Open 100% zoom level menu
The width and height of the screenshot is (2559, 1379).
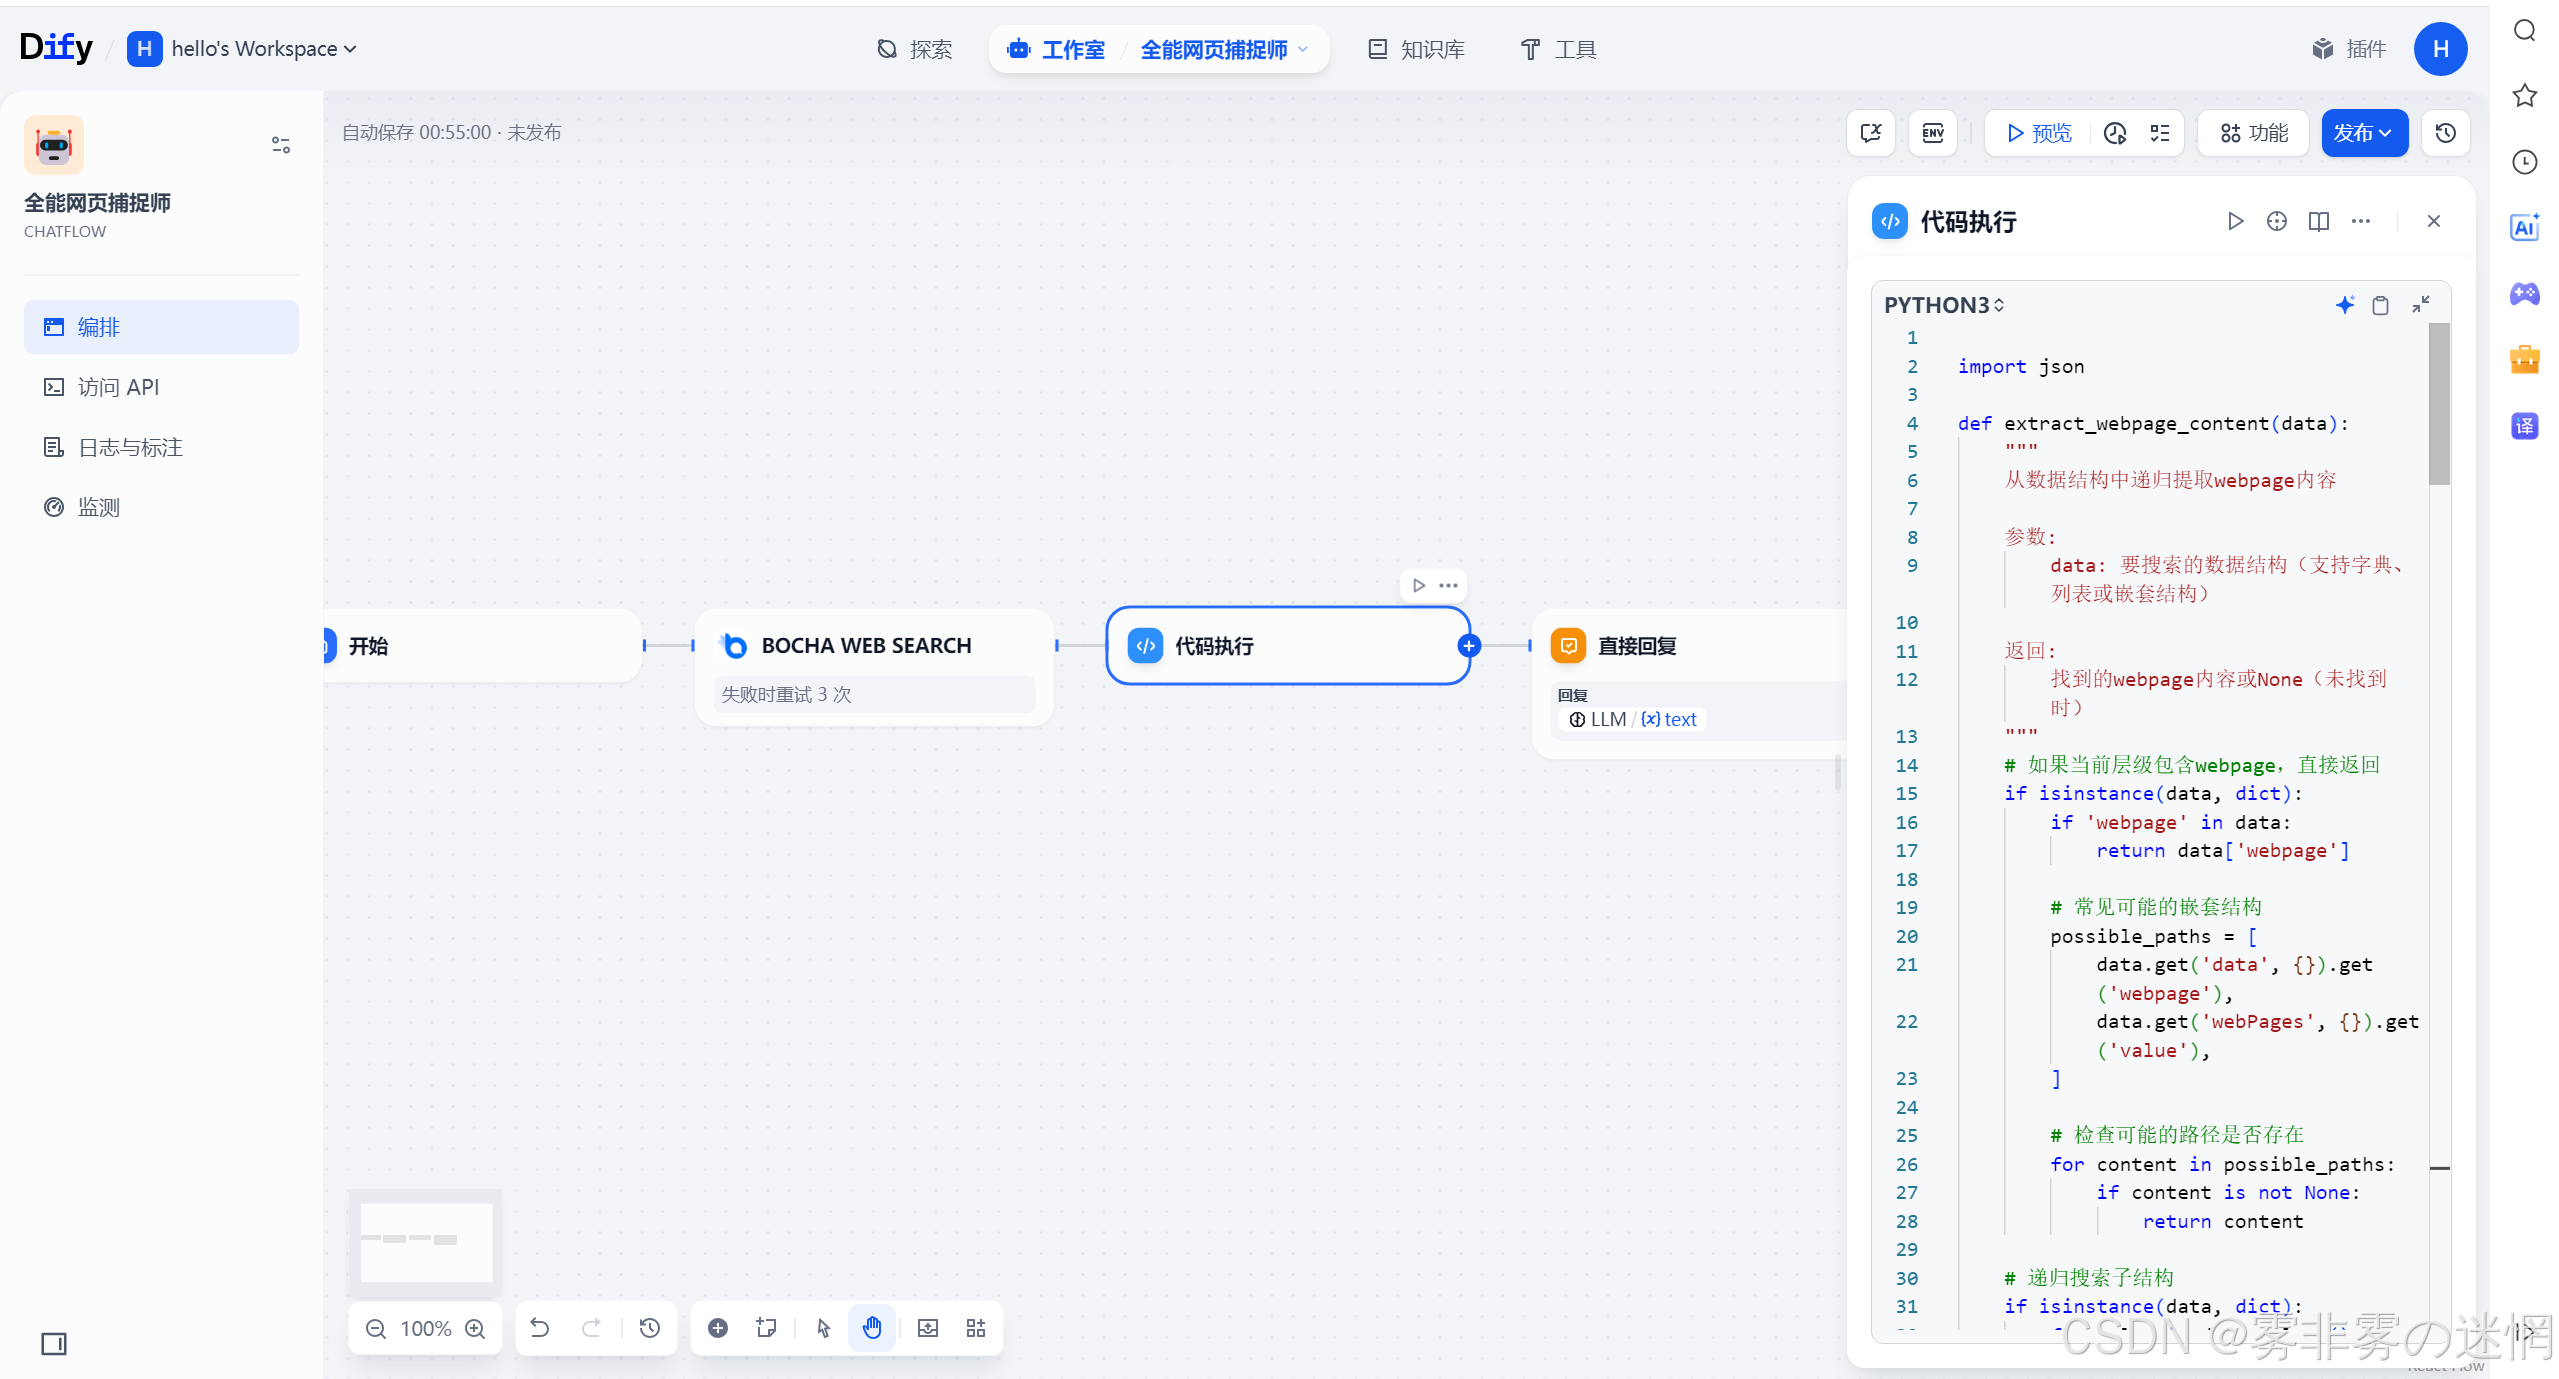(x=426, y=1328)
